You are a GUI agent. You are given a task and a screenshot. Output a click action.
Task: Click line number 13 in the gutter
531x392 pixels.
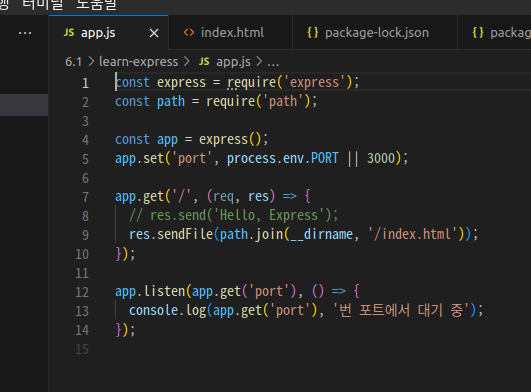coord(82,311)
